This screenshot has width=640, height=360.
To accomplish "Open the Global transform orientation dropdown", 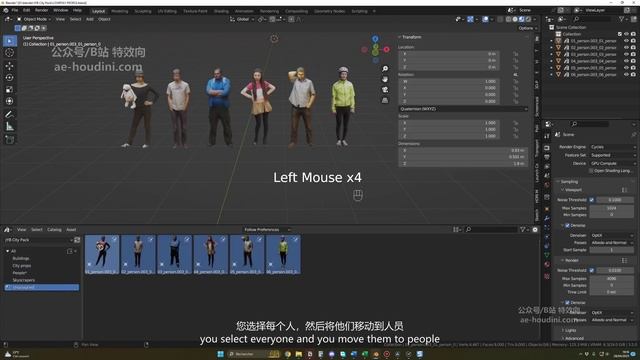I will click(x=242, y=19).
